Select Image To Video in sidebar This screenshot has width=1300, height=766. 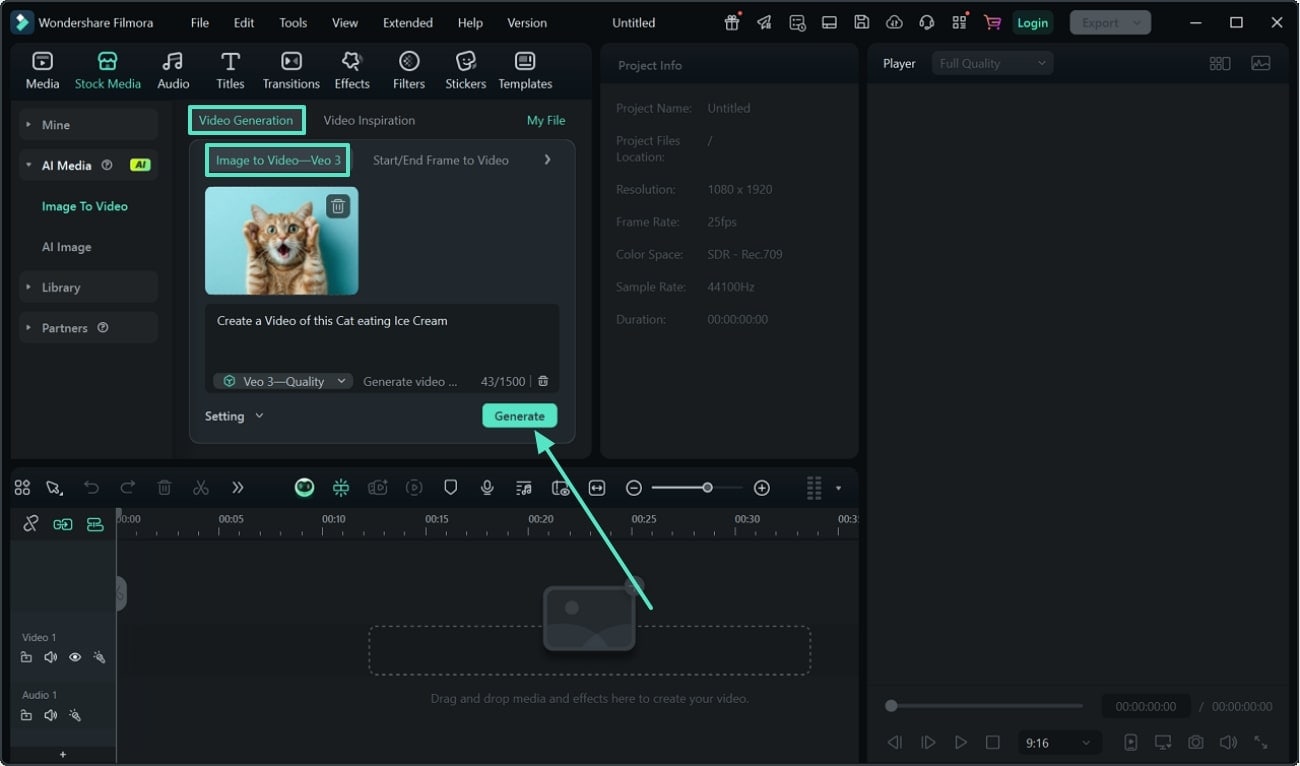[84, 206]
